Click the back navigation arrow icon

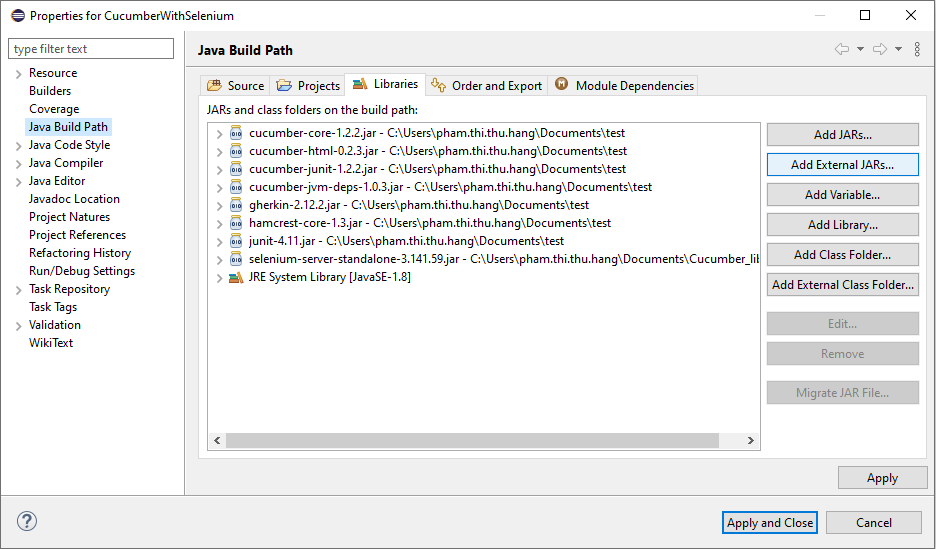tap(842, 49)
